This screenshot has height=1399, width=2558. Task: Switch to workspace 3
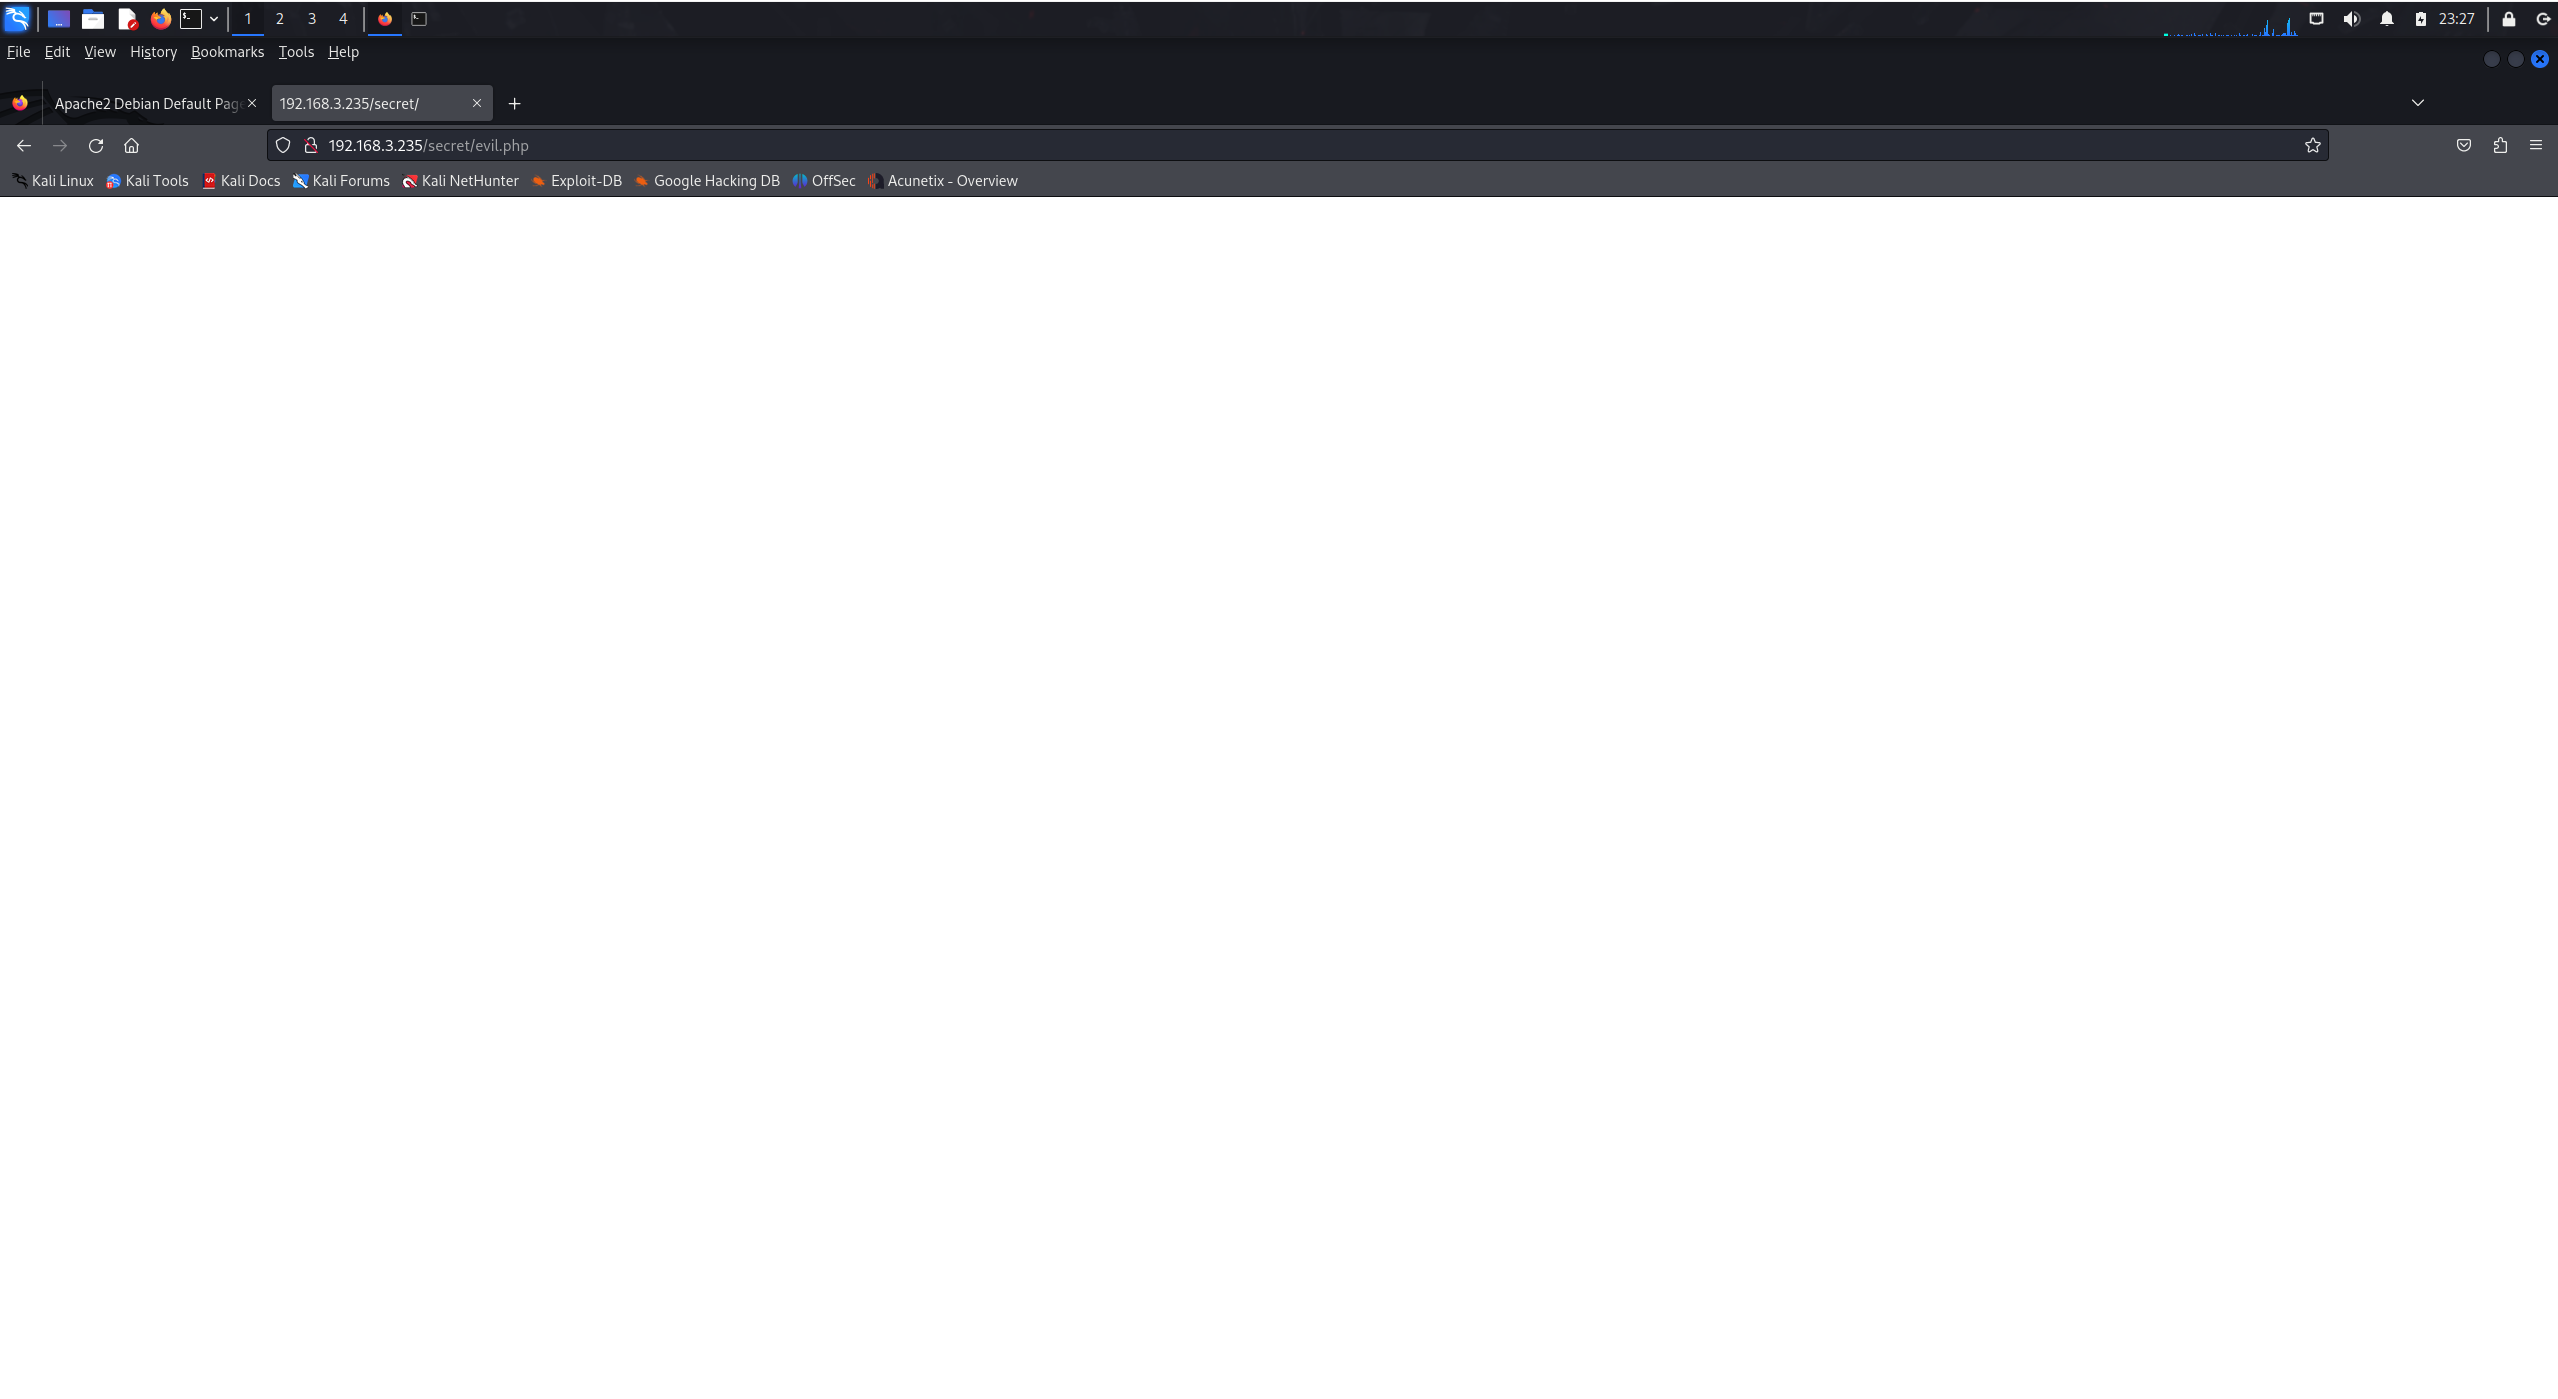coord(311,18)
